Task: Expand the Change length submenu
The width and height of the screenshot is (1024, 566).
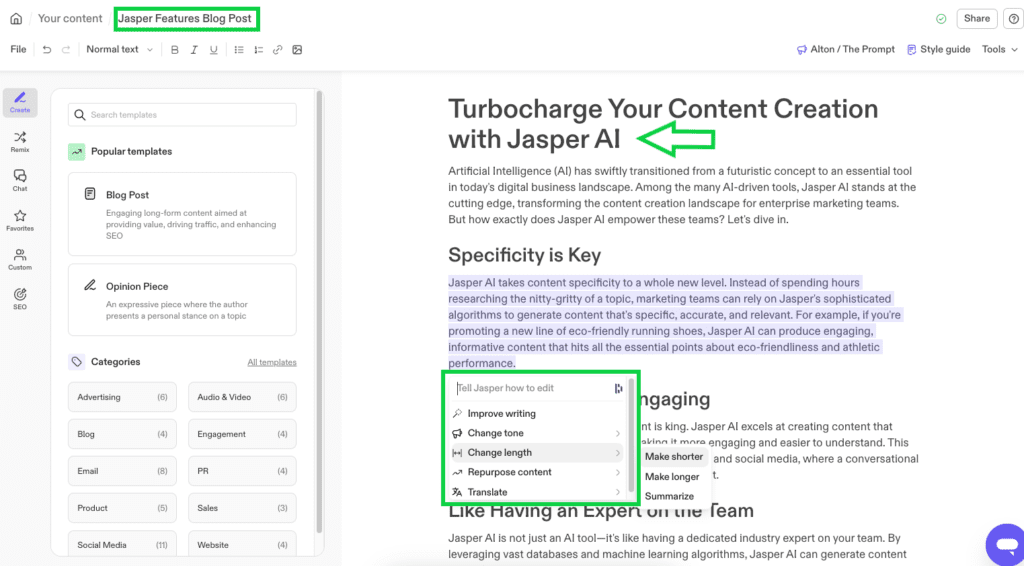Action: coord(537,452)
